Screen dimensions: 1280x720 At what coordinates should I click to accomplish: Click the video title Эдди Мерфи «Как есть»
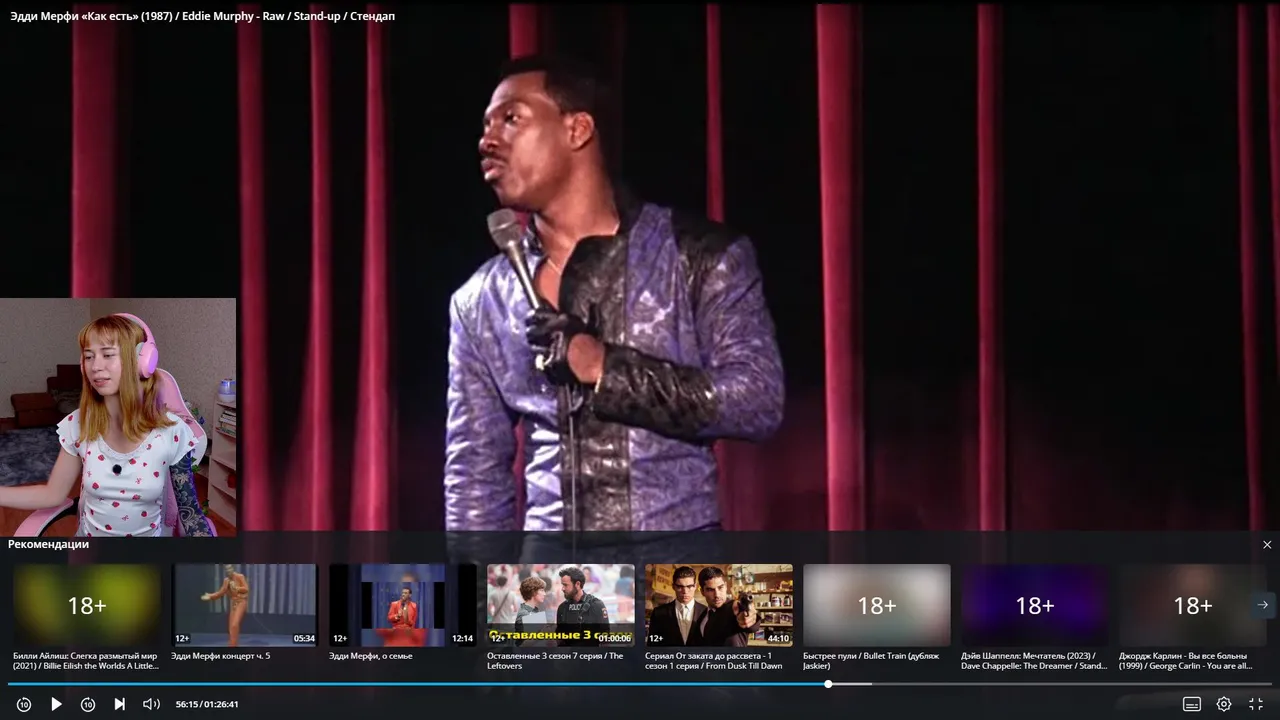pyautogui.click(x=202, y=16)
